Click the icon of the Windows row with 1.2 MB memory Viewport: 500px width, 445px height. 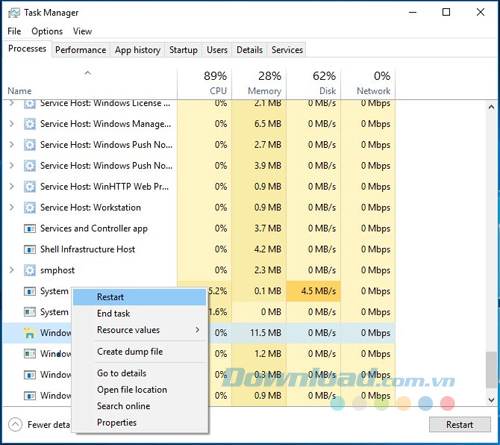[30, 354]
